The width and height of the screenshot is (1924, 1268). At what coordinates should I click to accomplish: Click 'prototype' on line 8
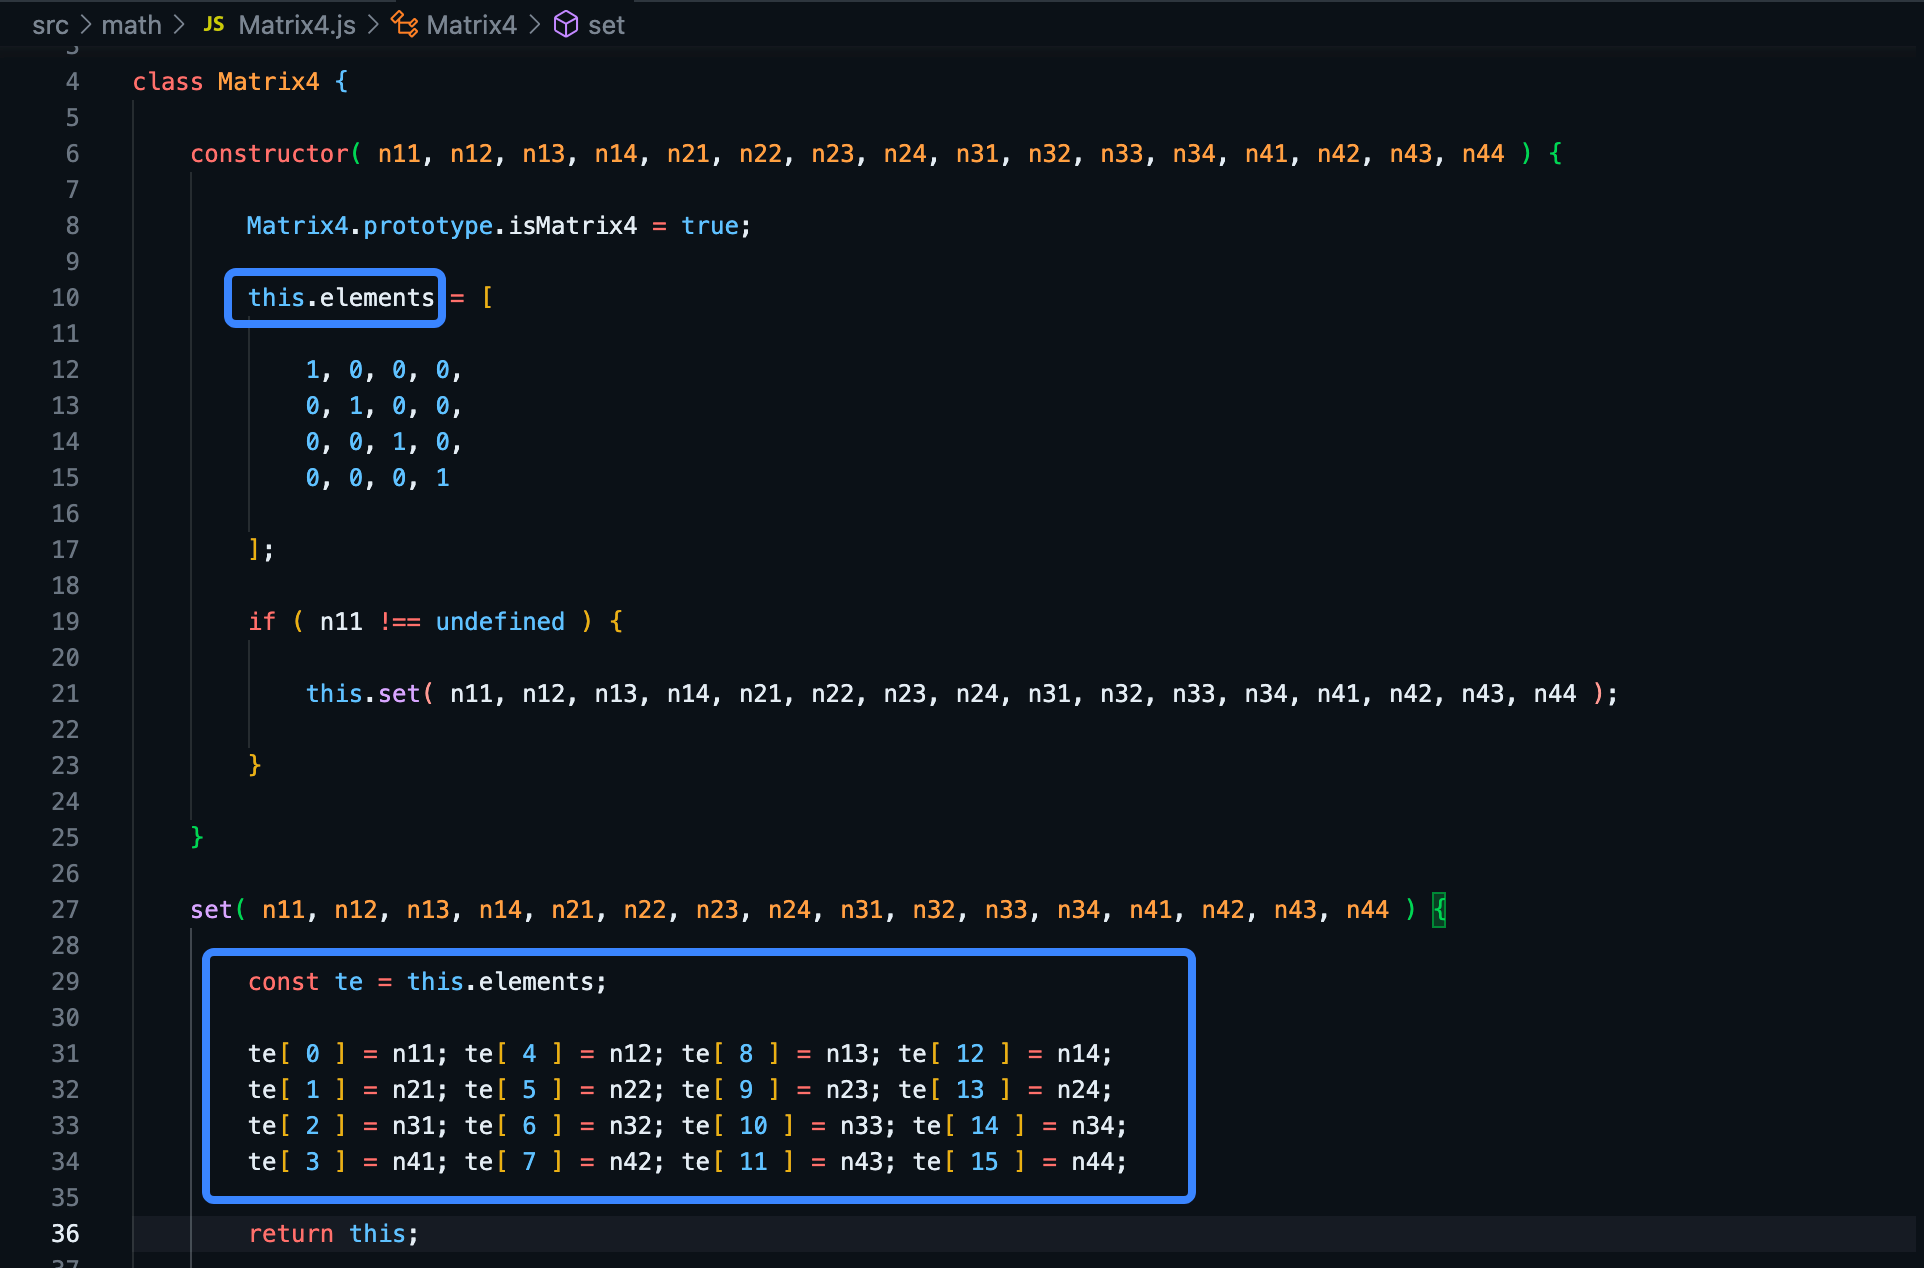pos(428,226)
